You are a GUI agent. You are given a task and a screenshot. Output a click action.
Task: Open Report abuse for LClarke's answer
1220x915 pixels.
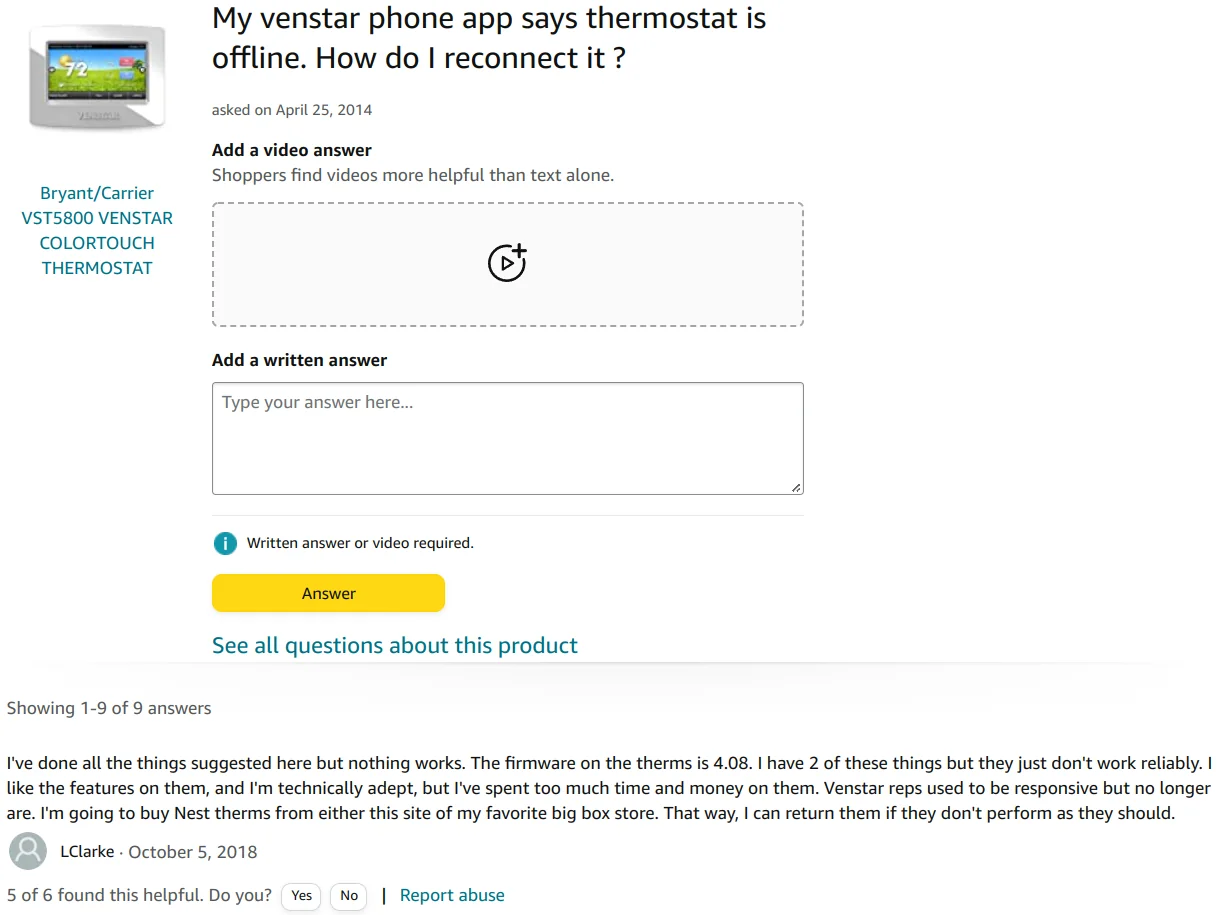452,895
